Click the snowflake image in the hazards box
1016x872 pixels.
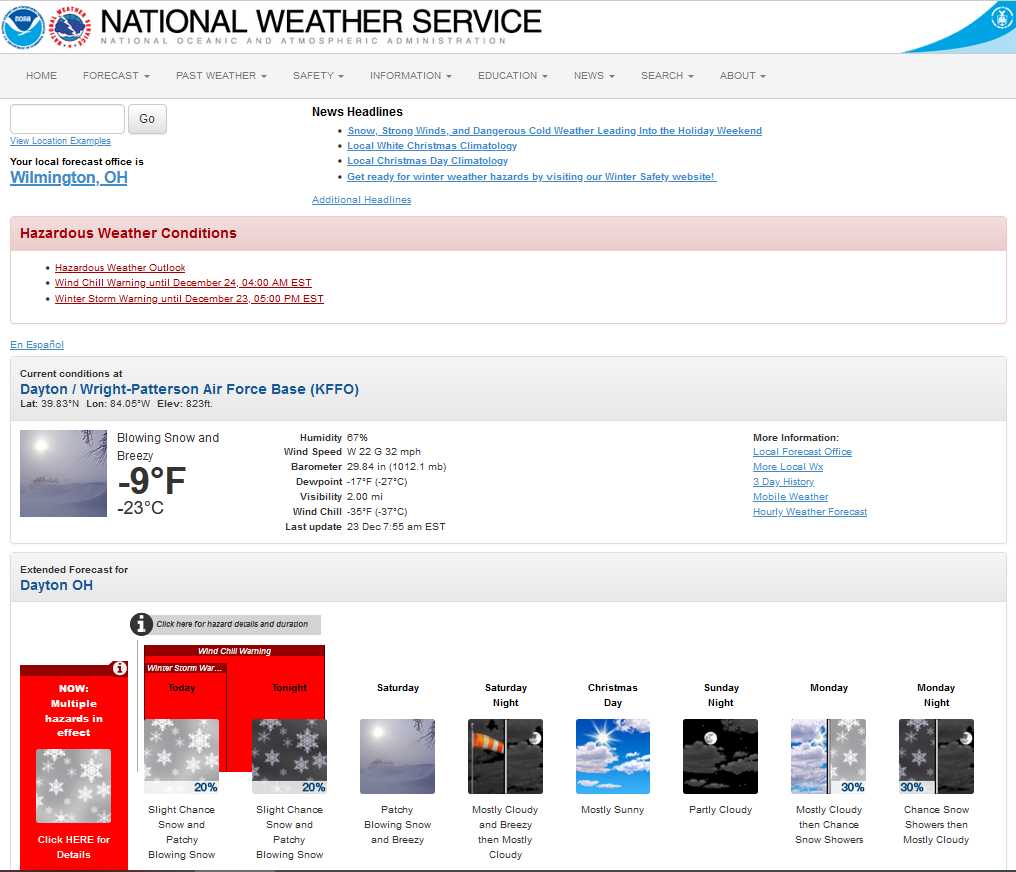click(x=73, y=786)
